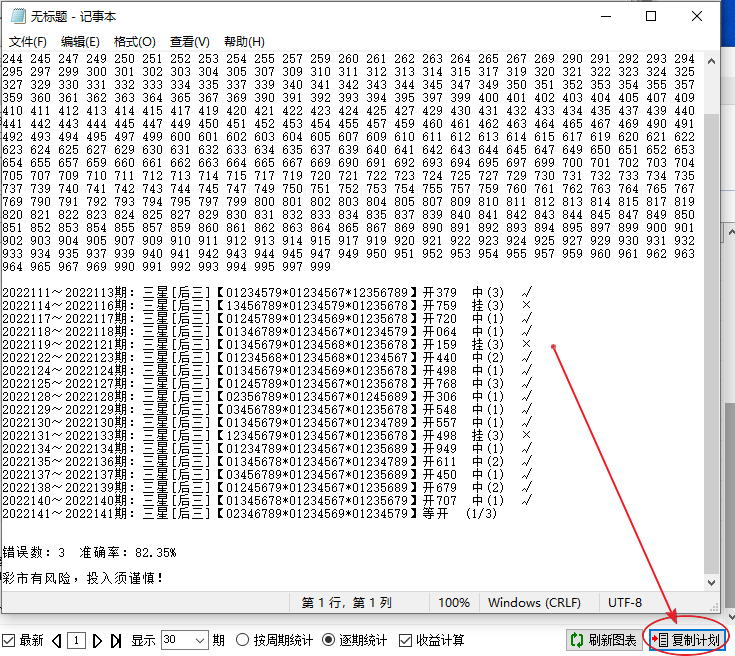Go to previous page with left triangle

[x=57, y=641]
